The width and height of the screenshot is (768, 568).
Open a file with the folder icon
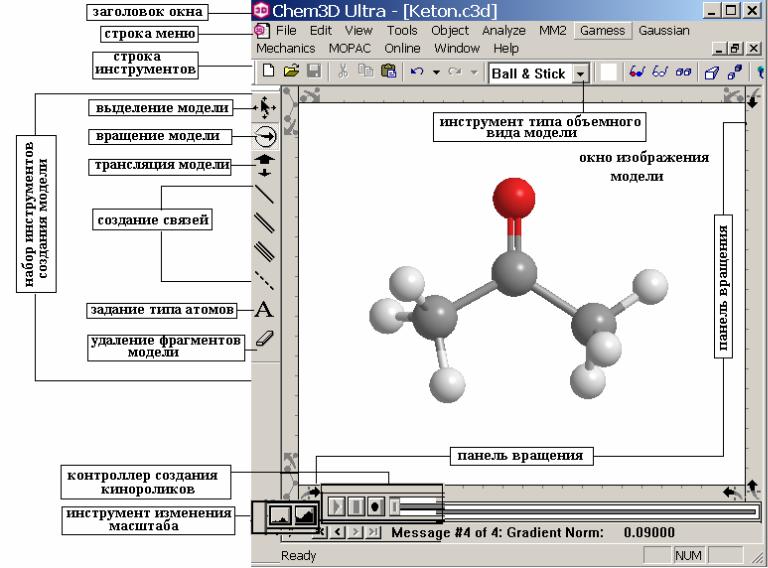(291, 71)
